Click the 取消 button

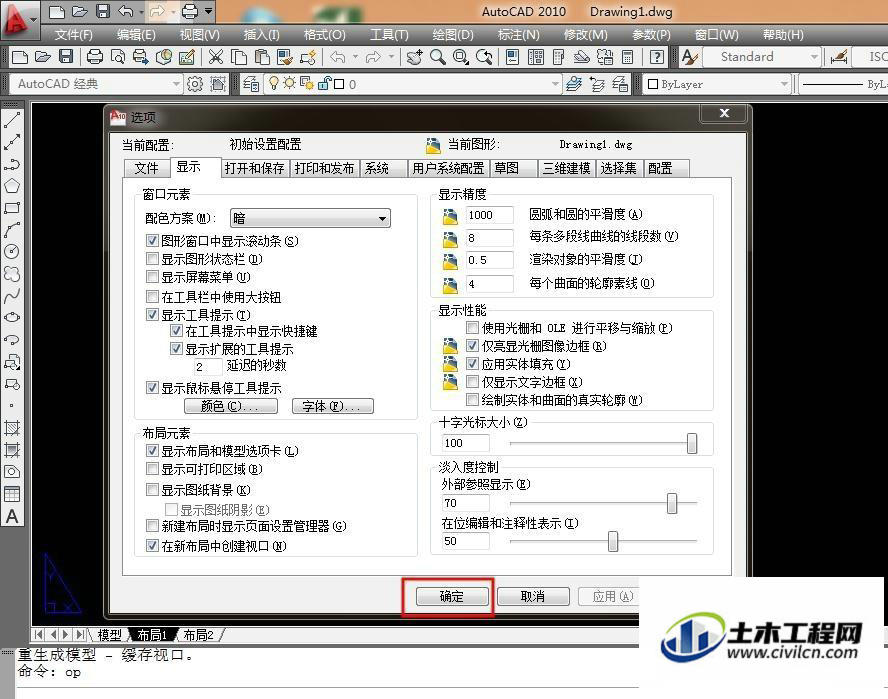(x=533, y=596)
